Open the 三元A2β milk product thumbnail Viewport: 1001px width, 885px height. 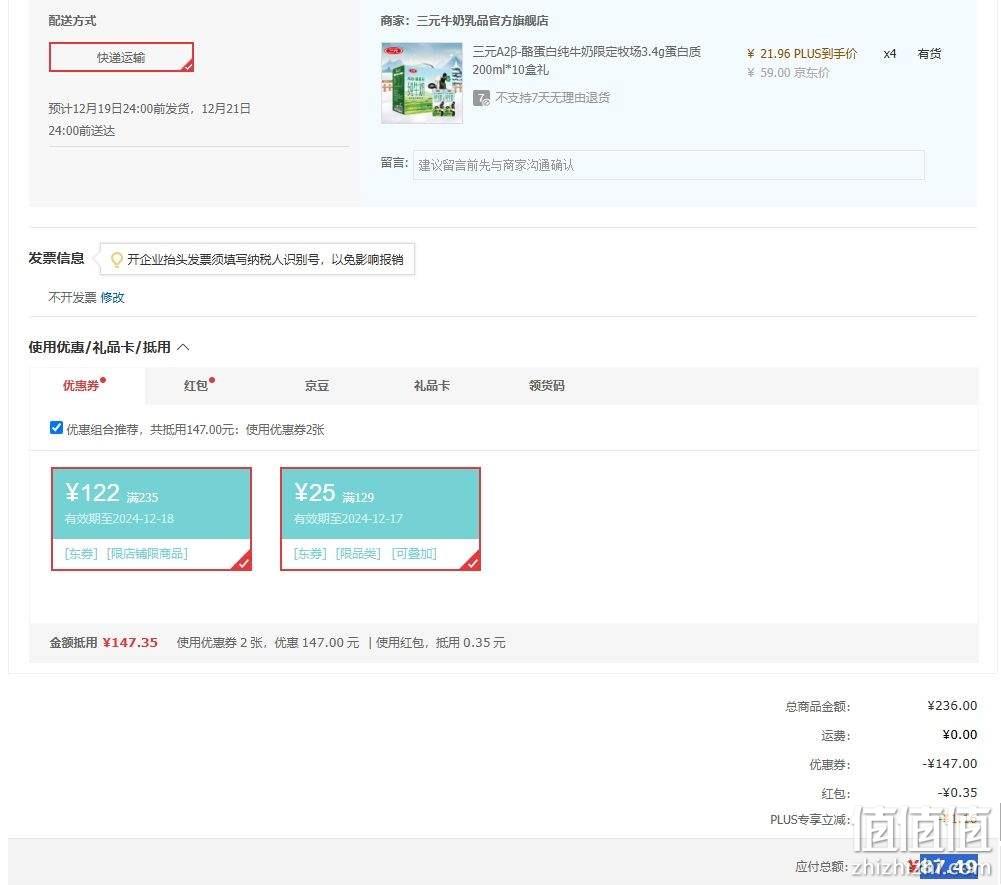(421, 83)
